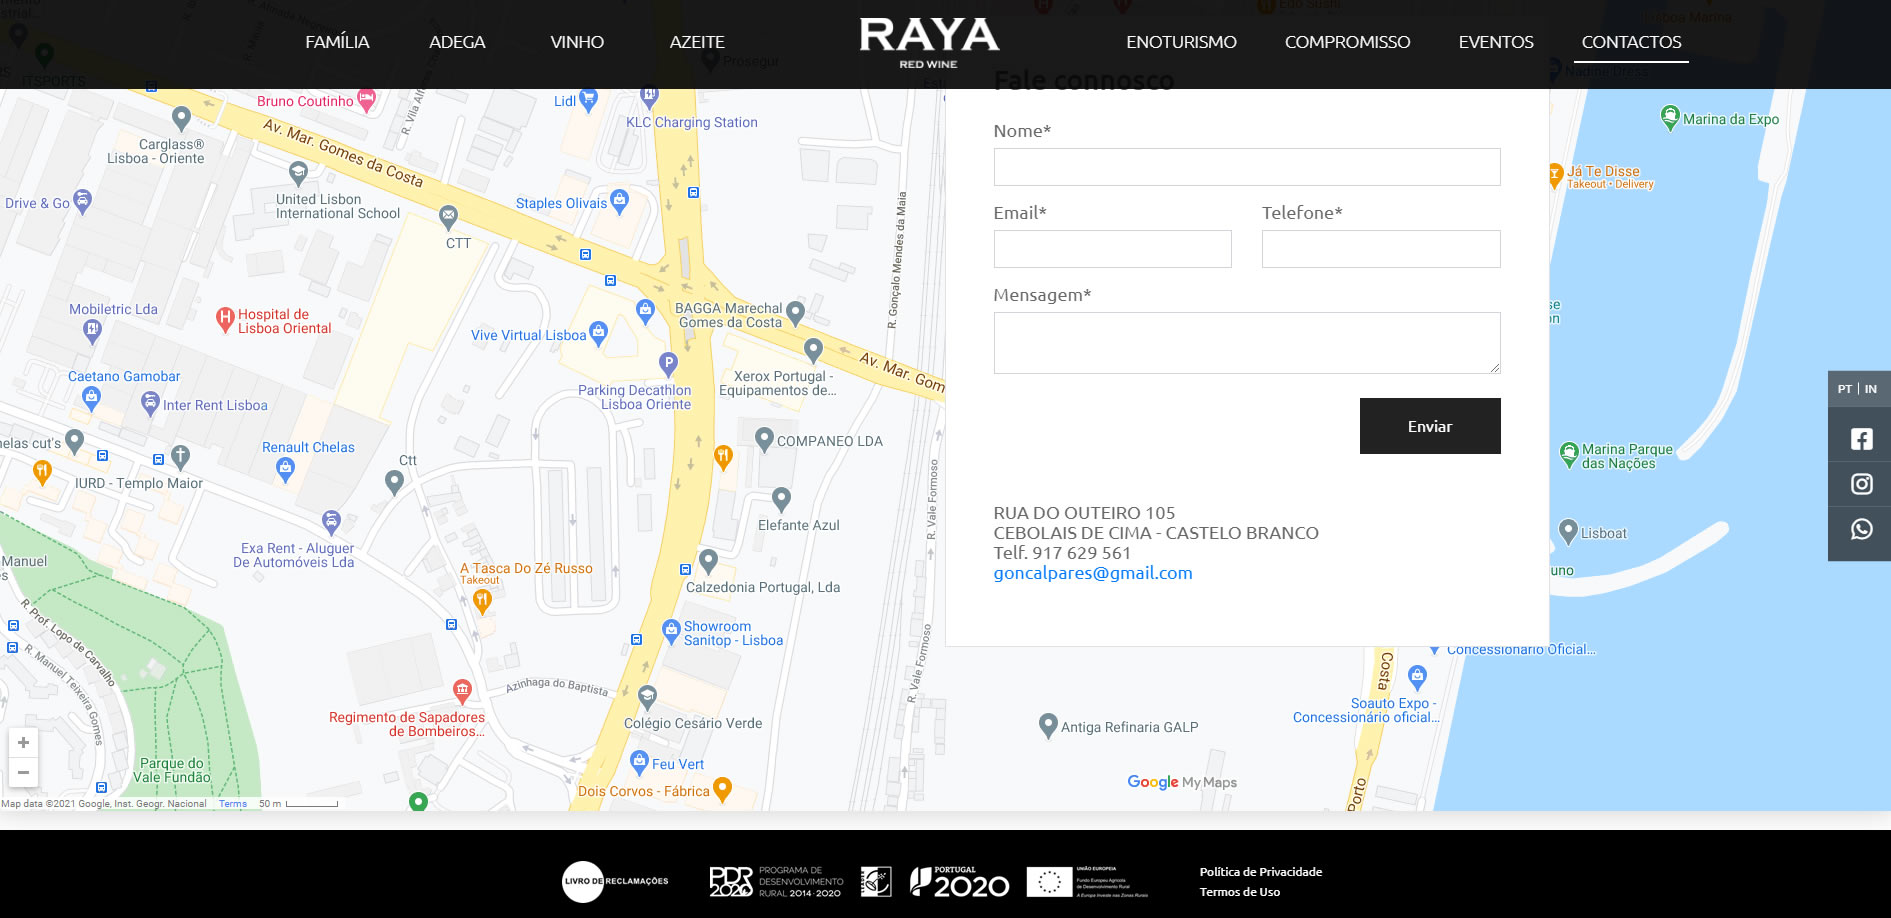The height and width of the screenshot is (918, 1891).
Task: Focus the Email input field
Action: pyautogui.click(x=1112, y=249)
